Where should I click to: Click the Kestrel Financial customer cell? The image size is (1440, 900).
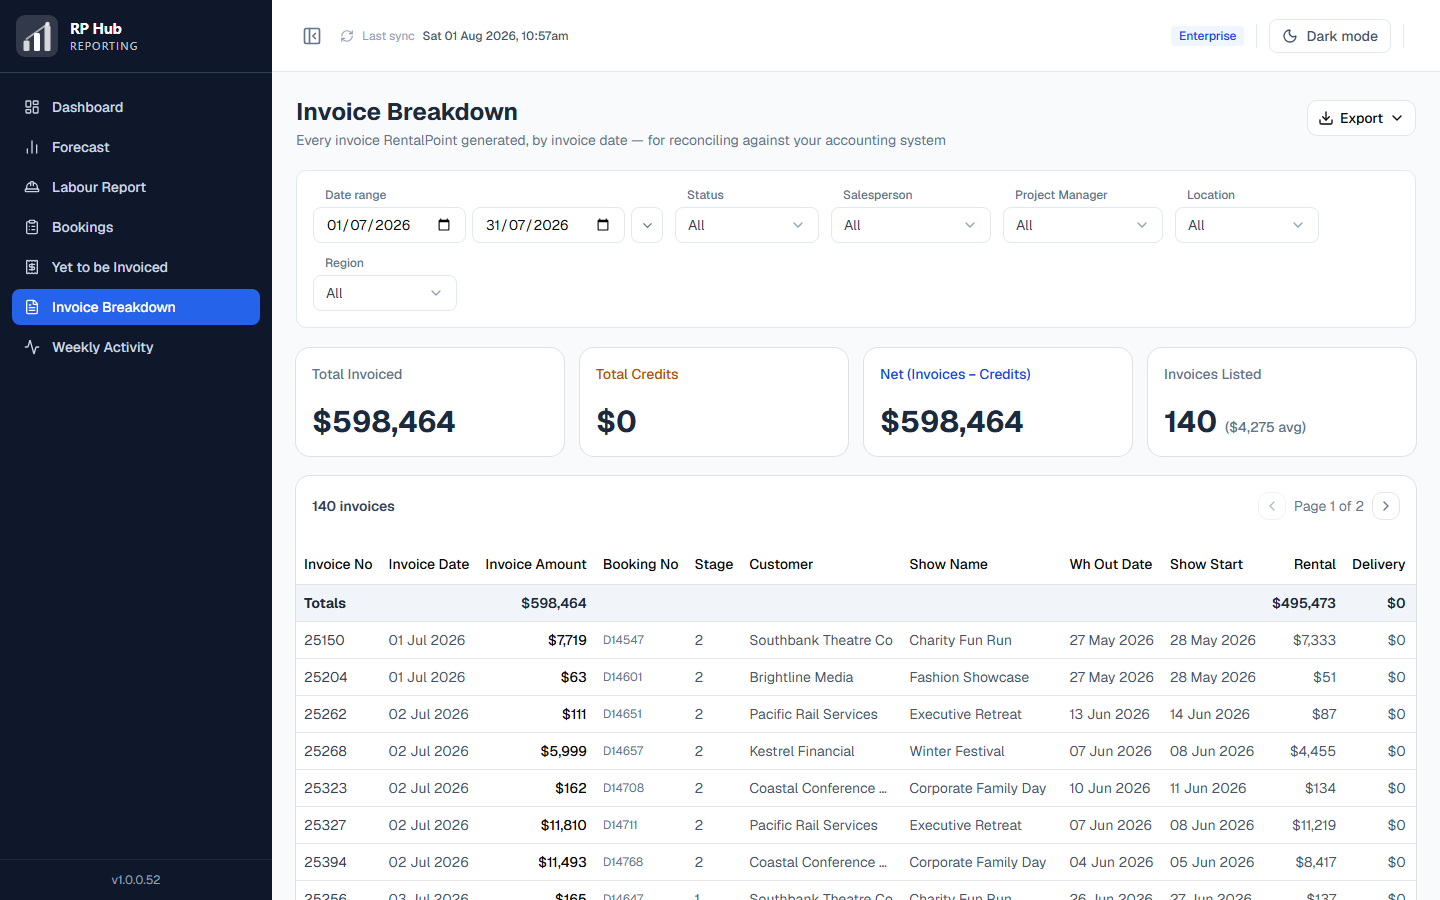pos(802,751)
